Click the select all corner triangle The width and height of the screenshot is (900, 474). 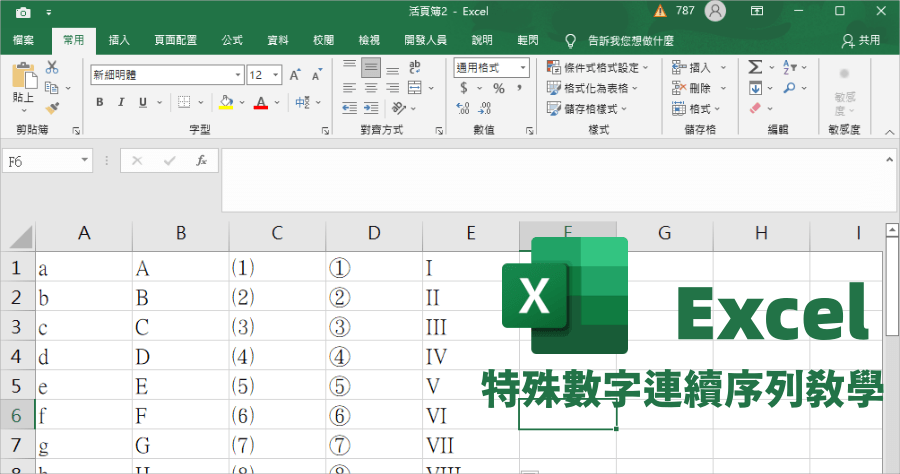point(20,236)
